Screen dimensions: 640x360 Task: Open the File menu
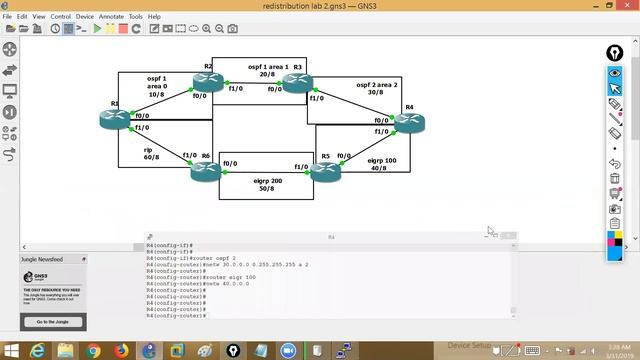[x=7, y=16]
